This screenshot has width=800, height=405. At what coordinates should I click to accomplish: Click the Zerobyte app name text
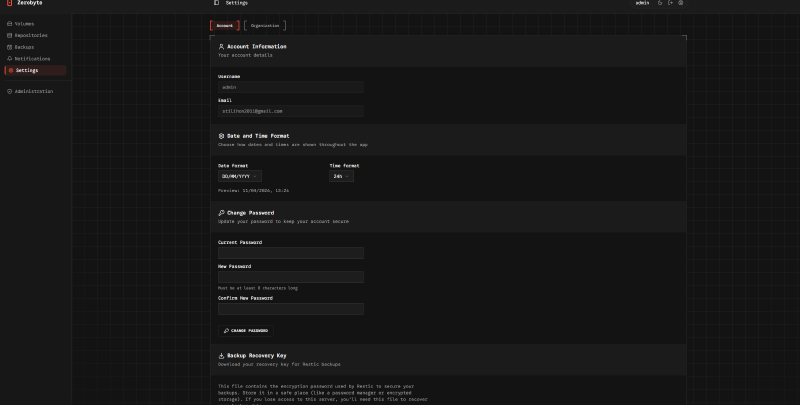pyautogui.click(x=30, y=3)
